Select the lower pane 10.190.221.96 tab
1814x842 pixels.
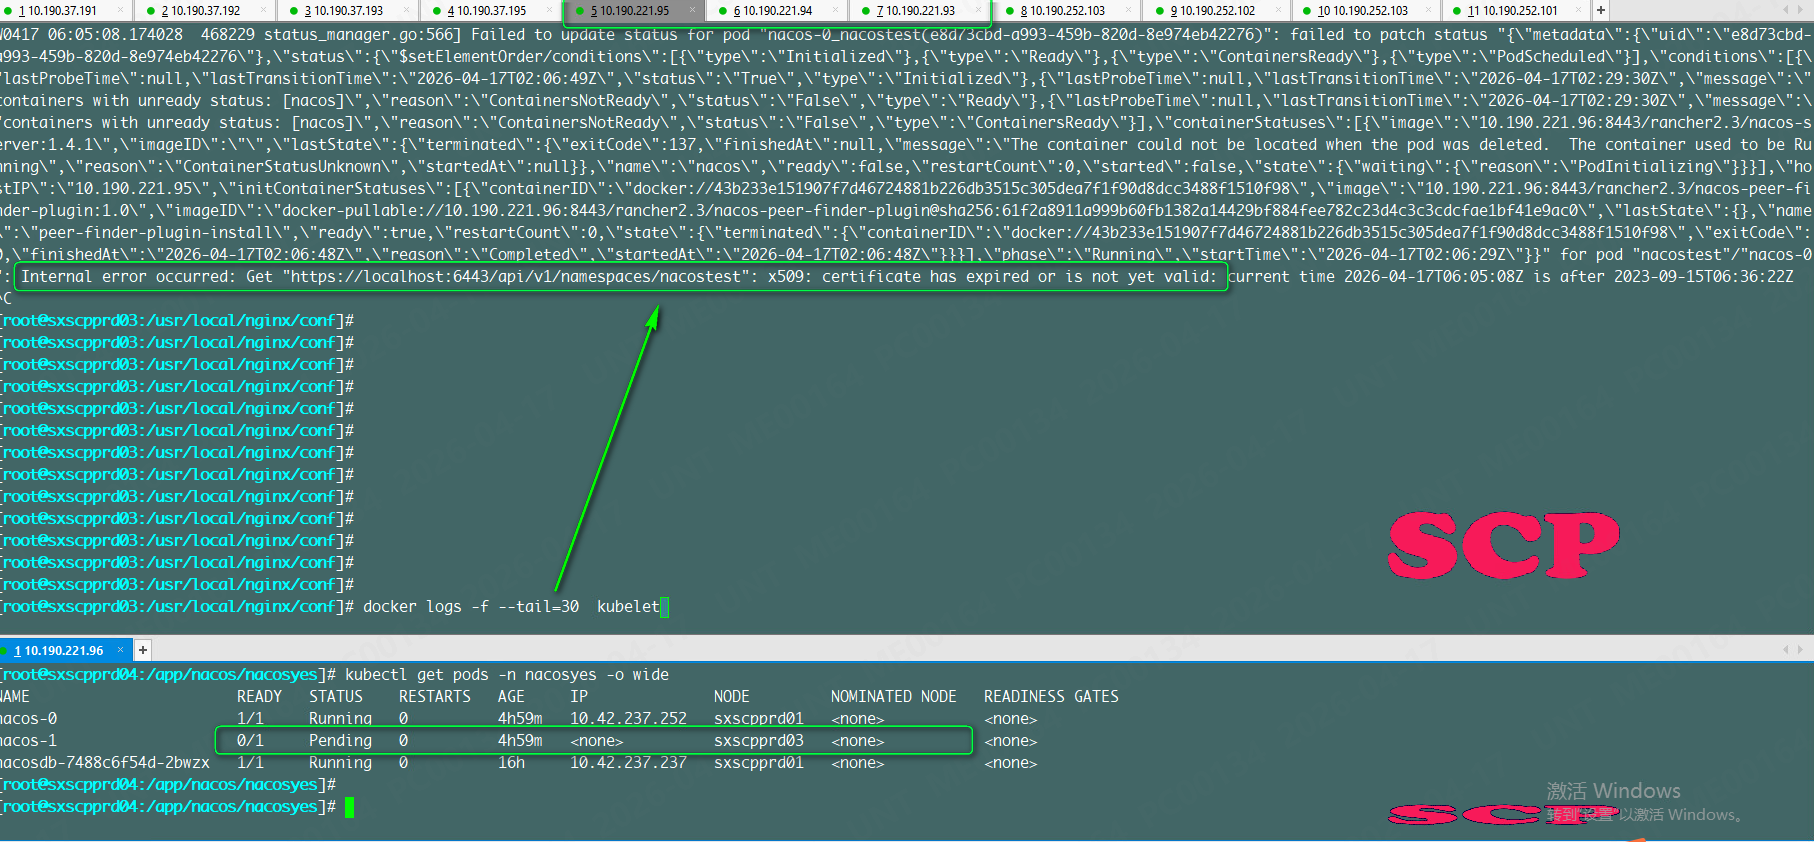tap(63, 651)
